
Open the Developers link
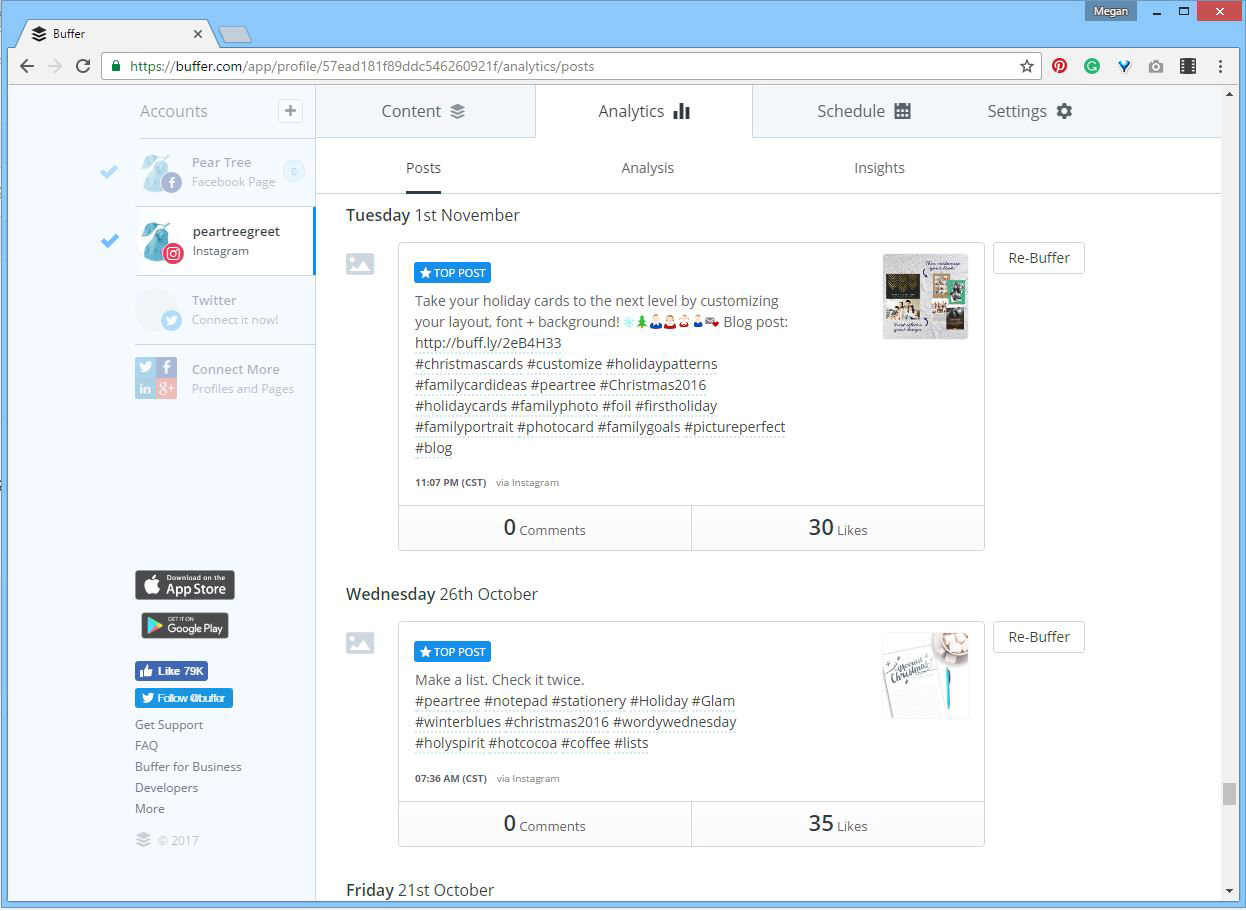coord(166,788)
